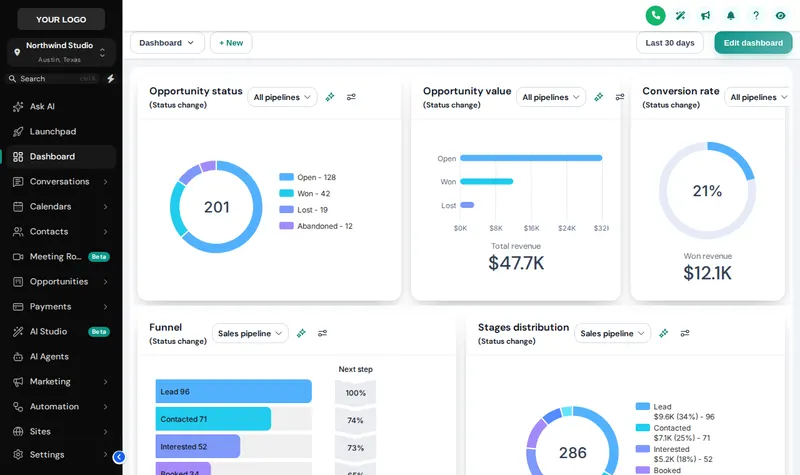800x475 pixels.
Task: Expand the Payments submenu chevron
Action: [106, 307]
